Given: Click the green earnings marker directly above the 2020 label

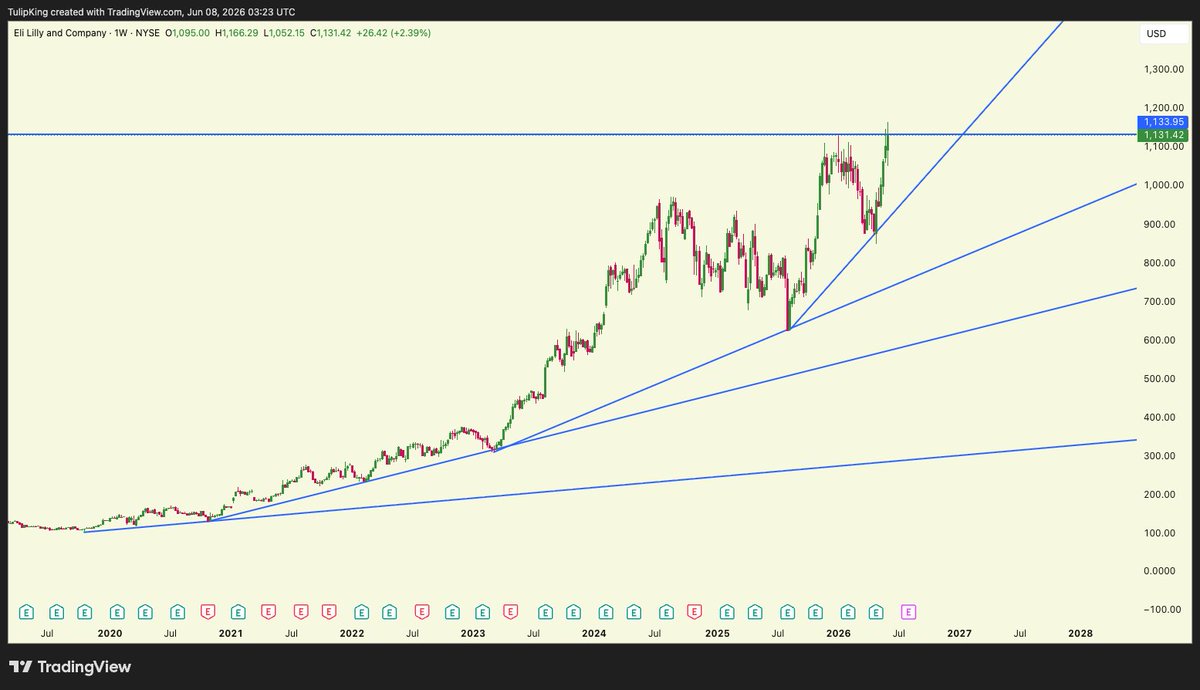Looking at the screenshot, I should [117, 611].
